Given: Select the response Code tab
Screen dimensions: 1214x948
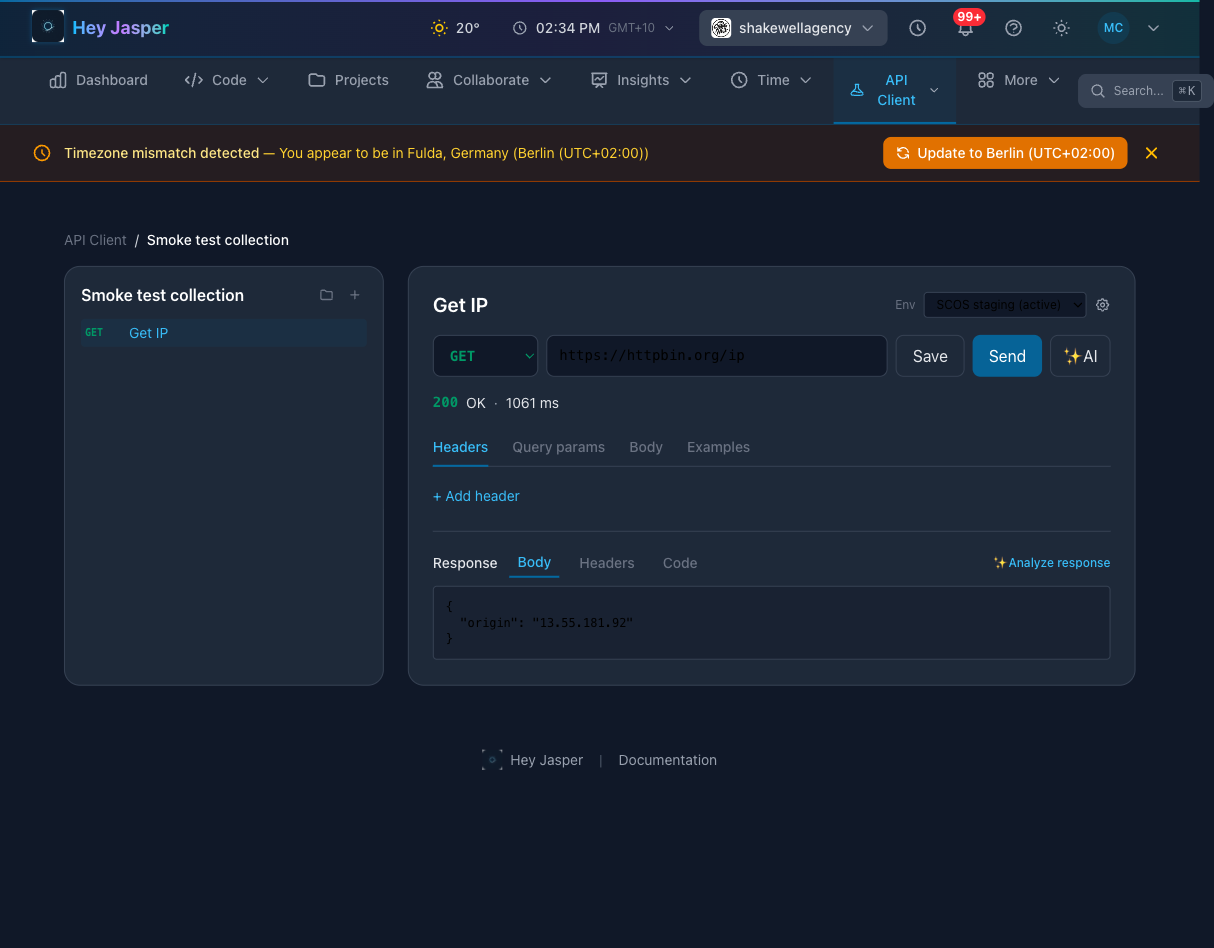Looking at the screenshot, I should pyautogui.click(x=680, y=563).
